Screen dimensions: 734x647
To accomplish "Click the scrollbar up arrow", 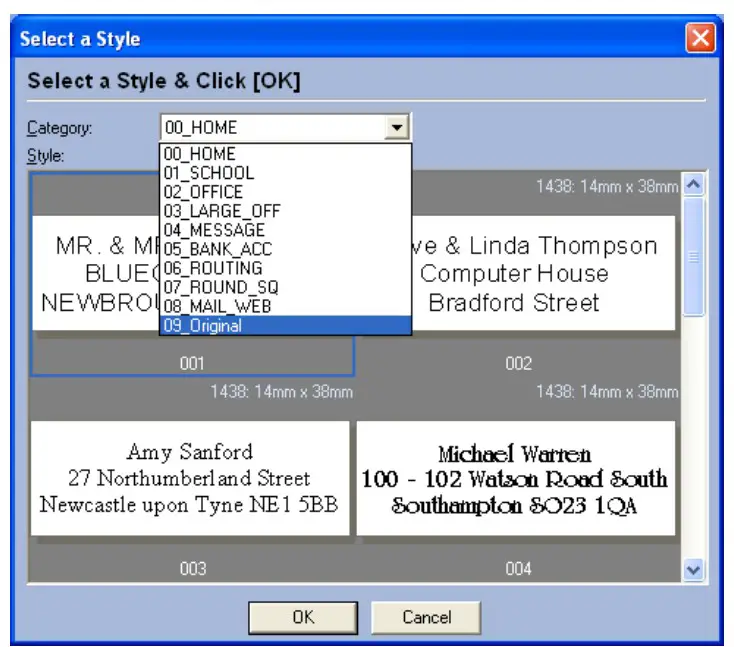I will pyautogui.click(x=694, y=184).
